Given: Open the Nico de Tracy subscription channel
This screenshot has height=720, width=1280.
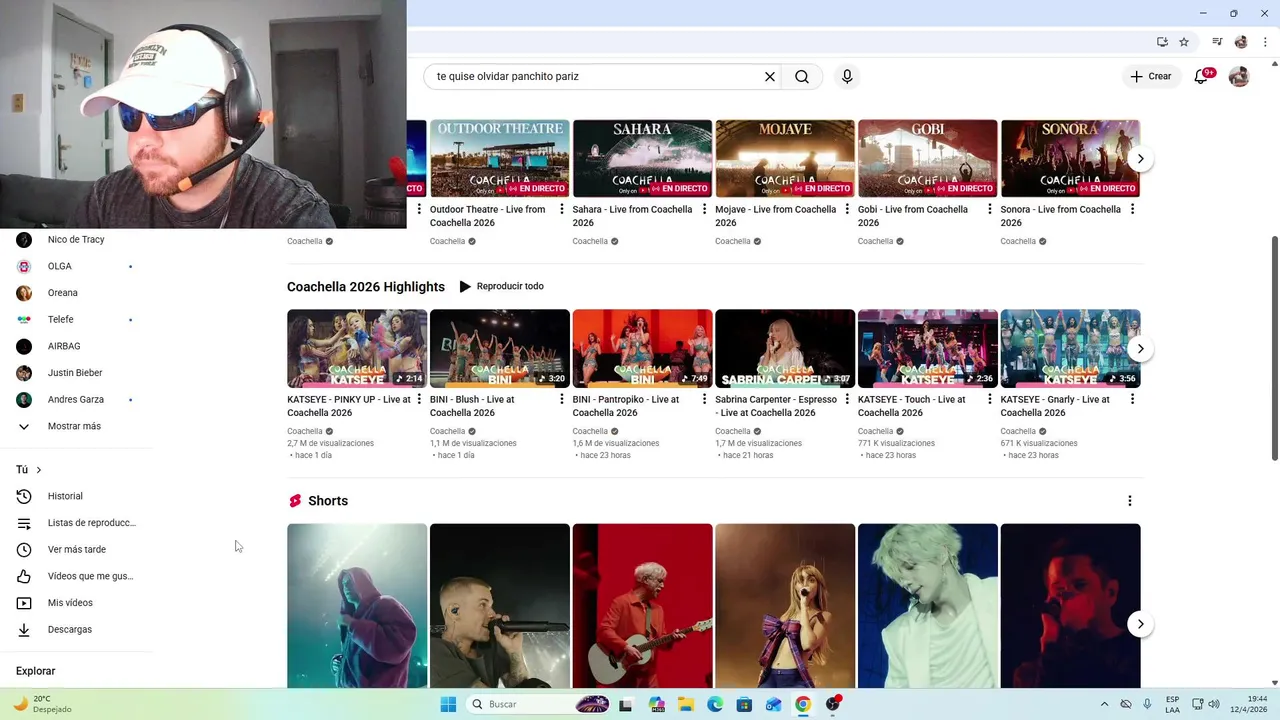Looking at the screenshot, I should pyautogui.click(x=76, y=240).
